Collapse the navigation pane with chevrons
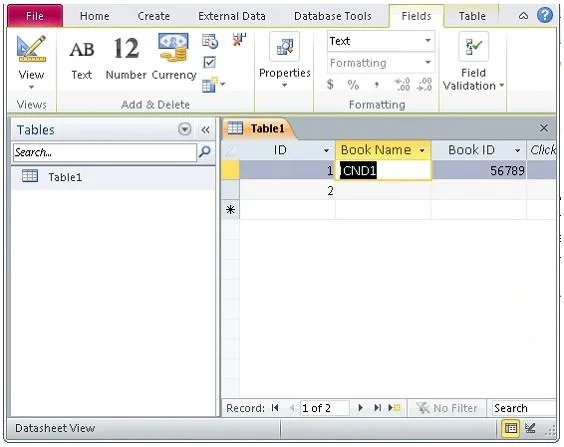 (205, 130)
